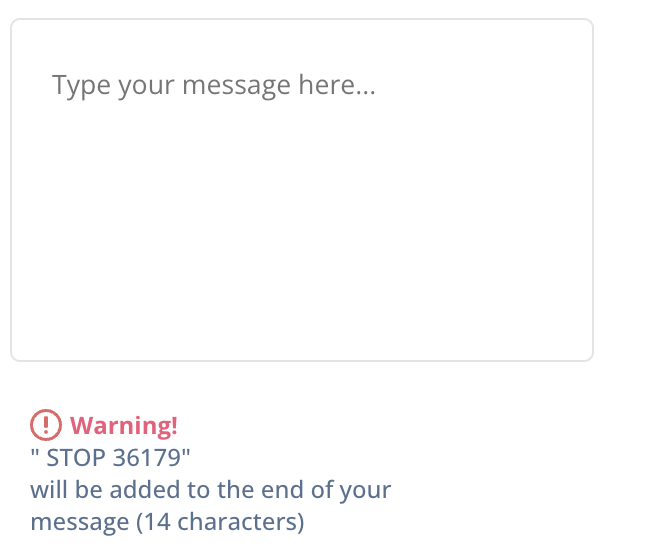Click the word 'here...' in the placeholder
The height and width of the screenshot is (546, 646).
tap(337, 84)
